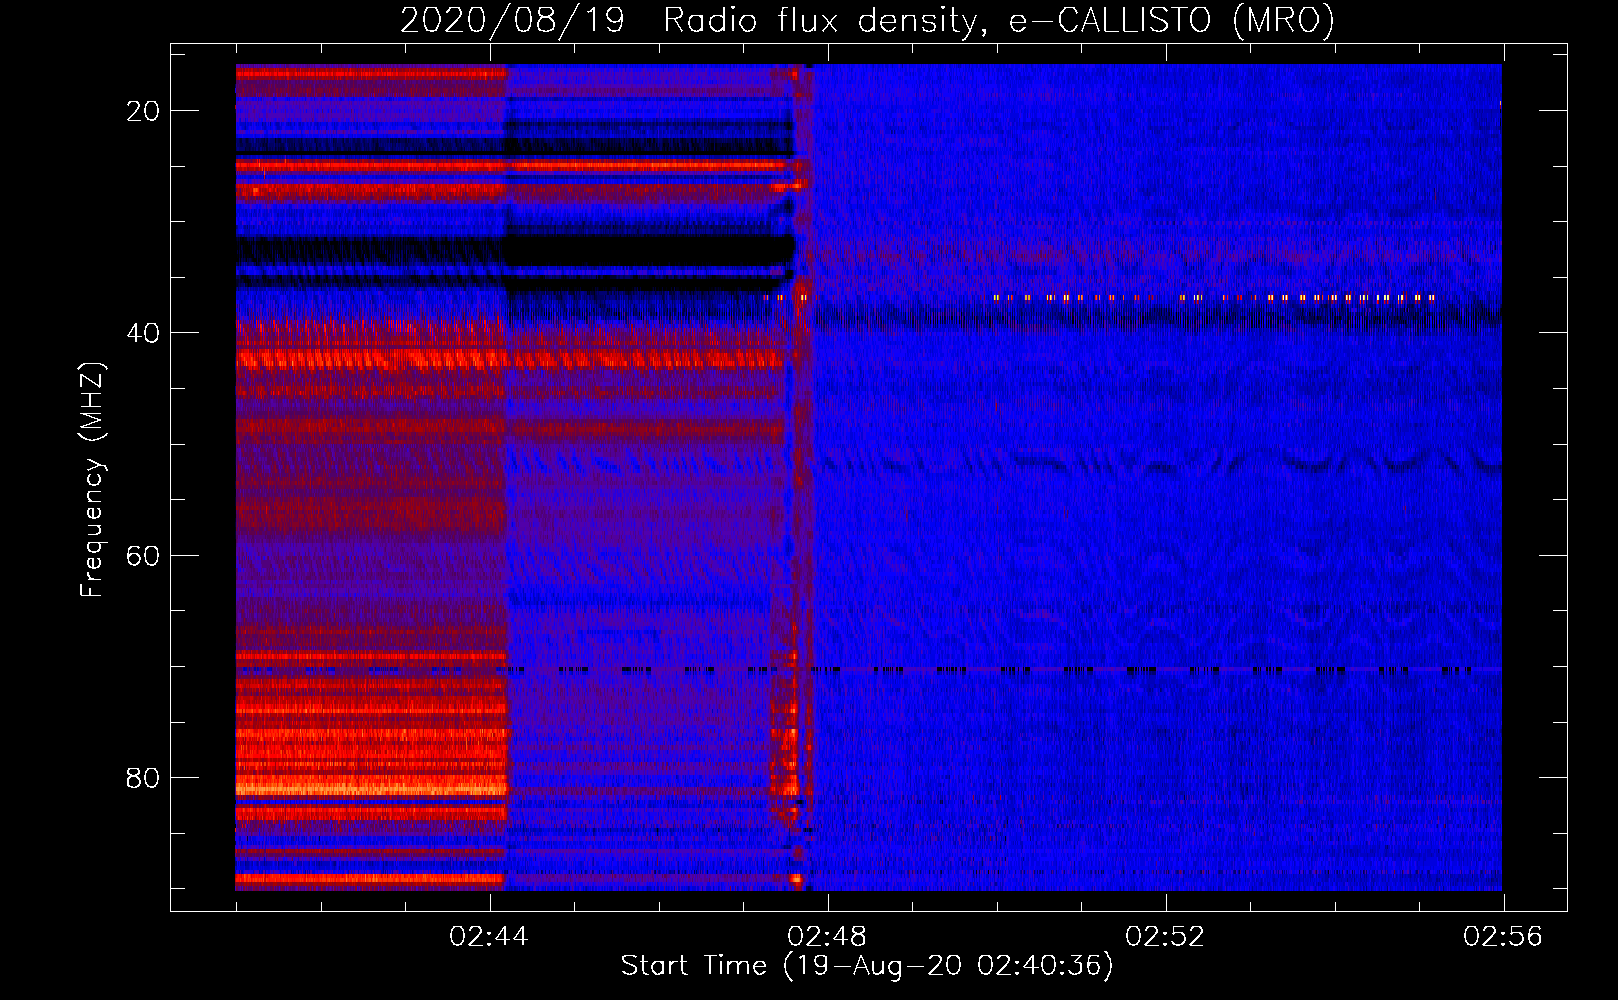Click the 'Start Time (19-Aug-20 02:40:36)' label
Screen dimensions: 1618x1000
[867, 966]
